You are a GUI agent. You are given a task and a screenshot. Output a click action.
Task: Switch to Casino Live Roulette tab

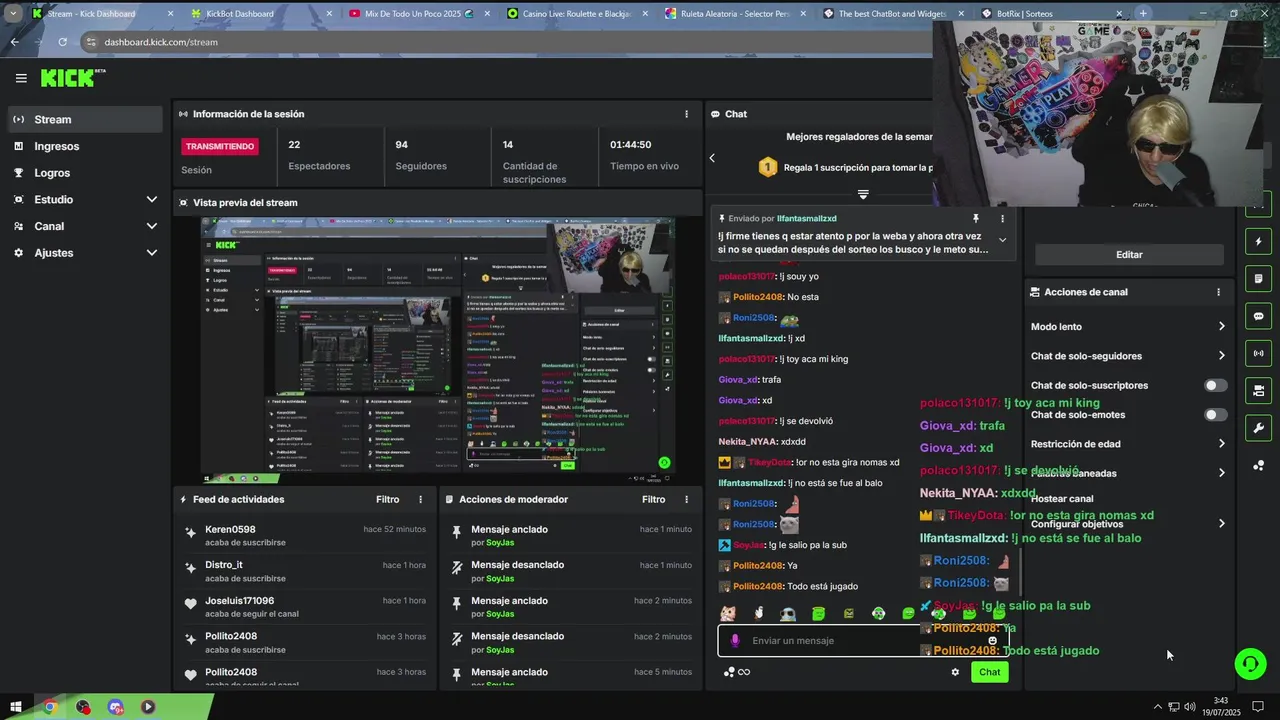tap(575, 14)
